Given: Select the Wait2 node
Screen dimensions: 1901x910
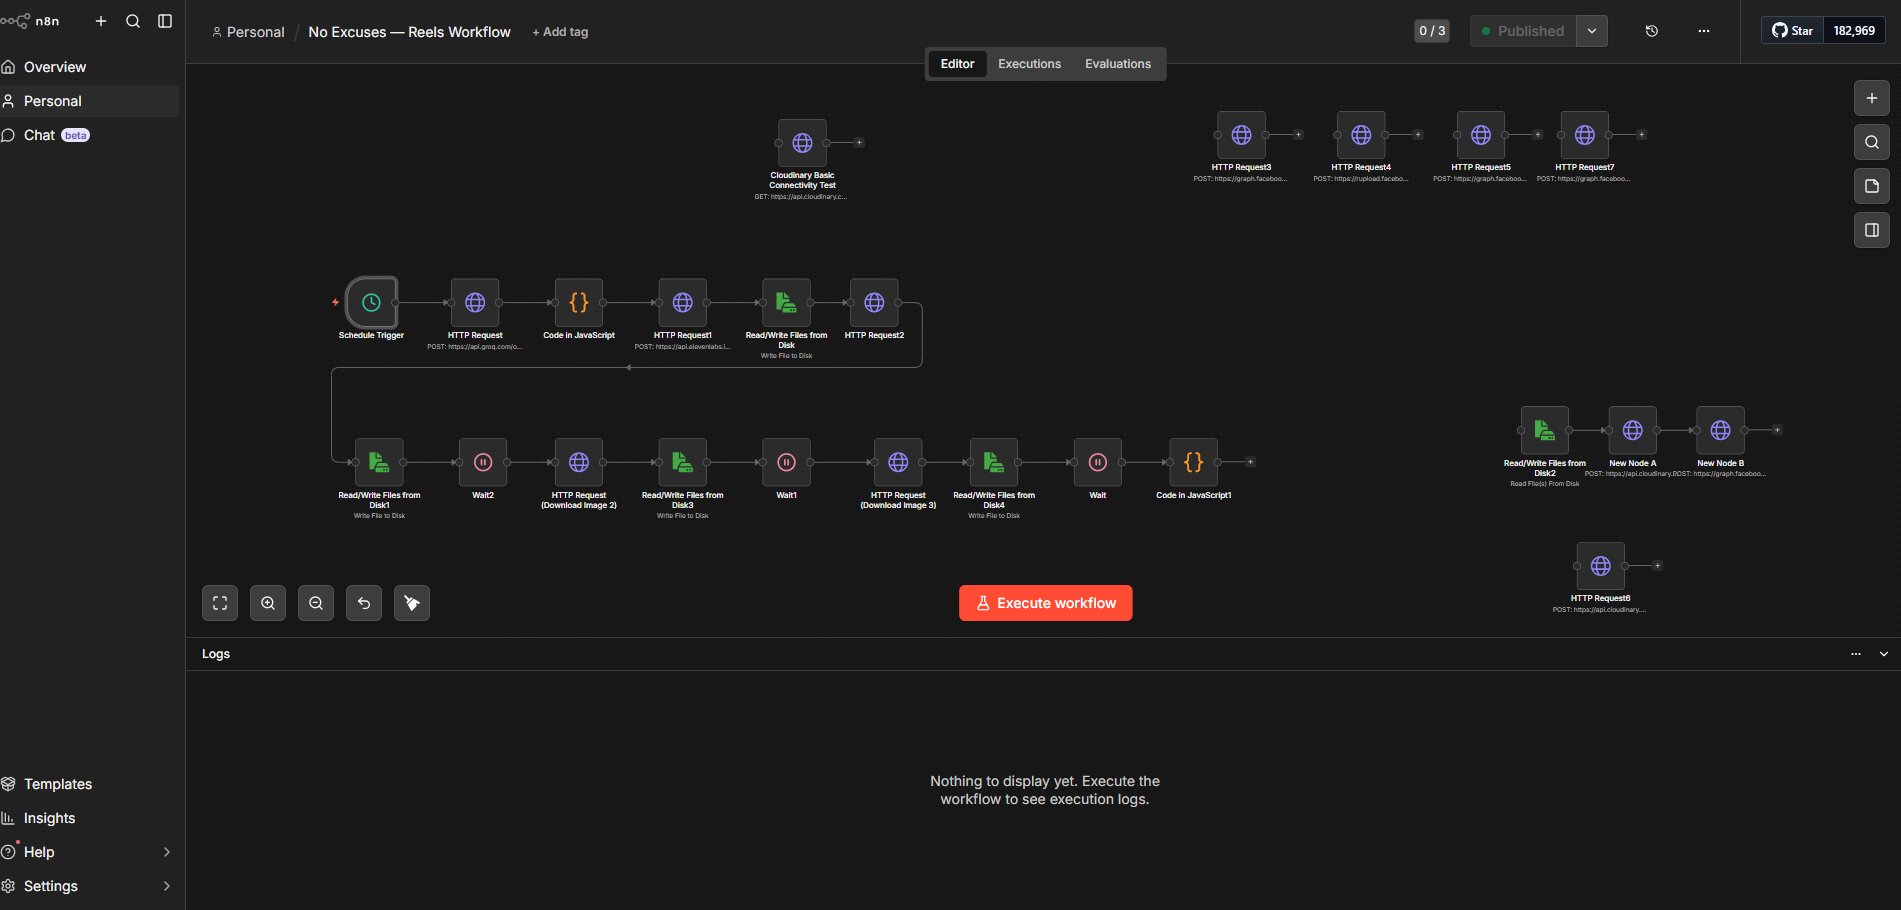Looking at the screenshot, I should (x=483, y=462).
